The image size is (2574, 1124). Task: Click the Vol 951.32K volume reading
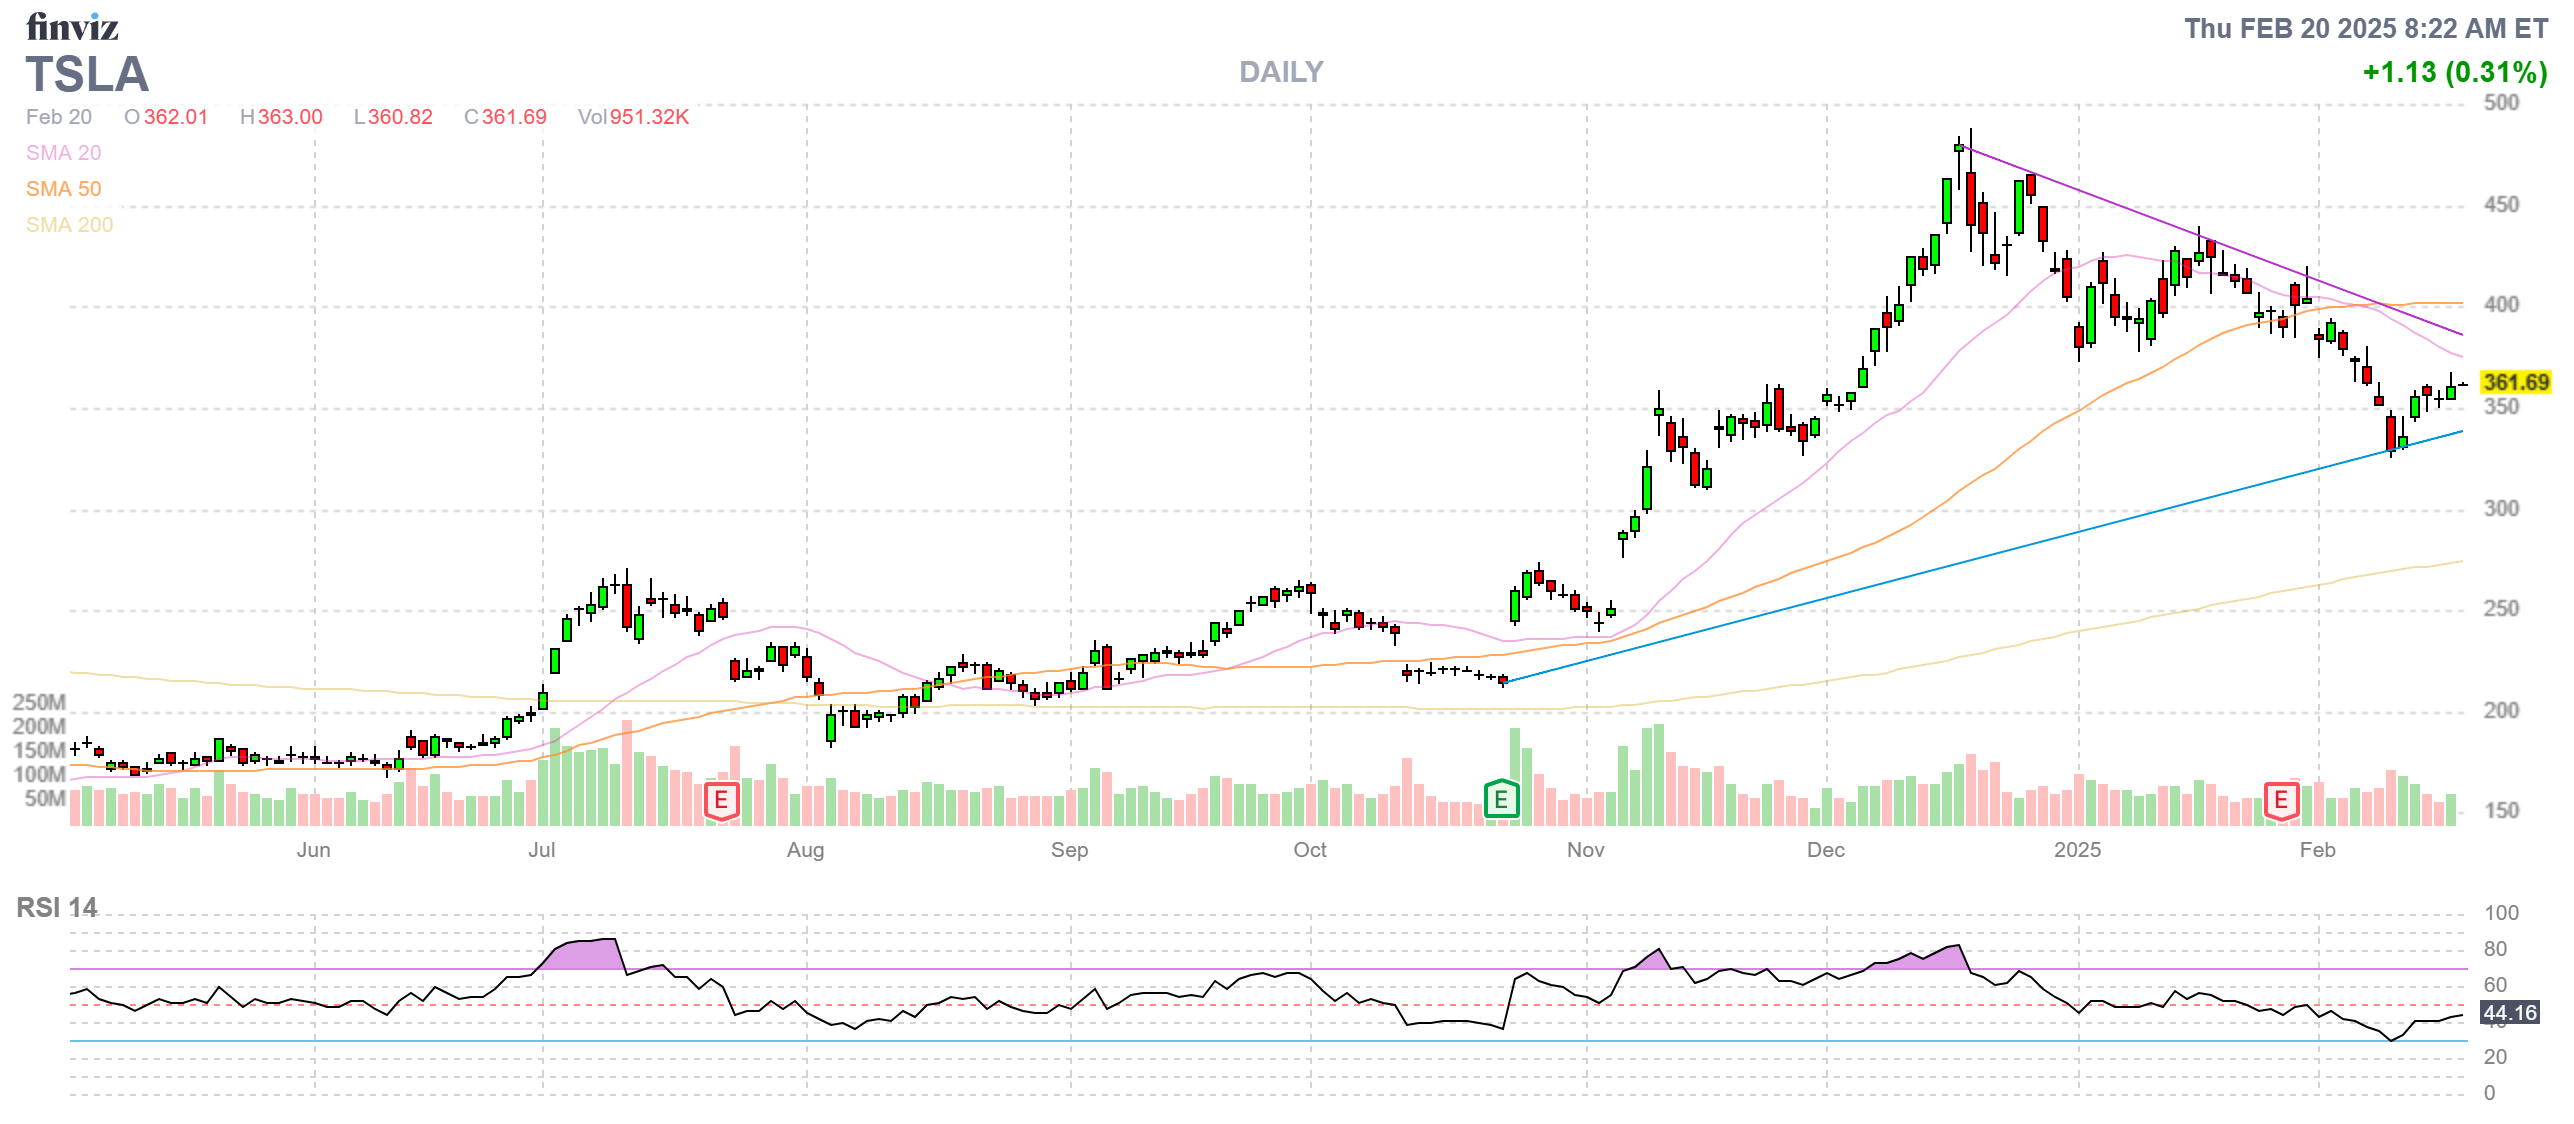pos(633,117)
